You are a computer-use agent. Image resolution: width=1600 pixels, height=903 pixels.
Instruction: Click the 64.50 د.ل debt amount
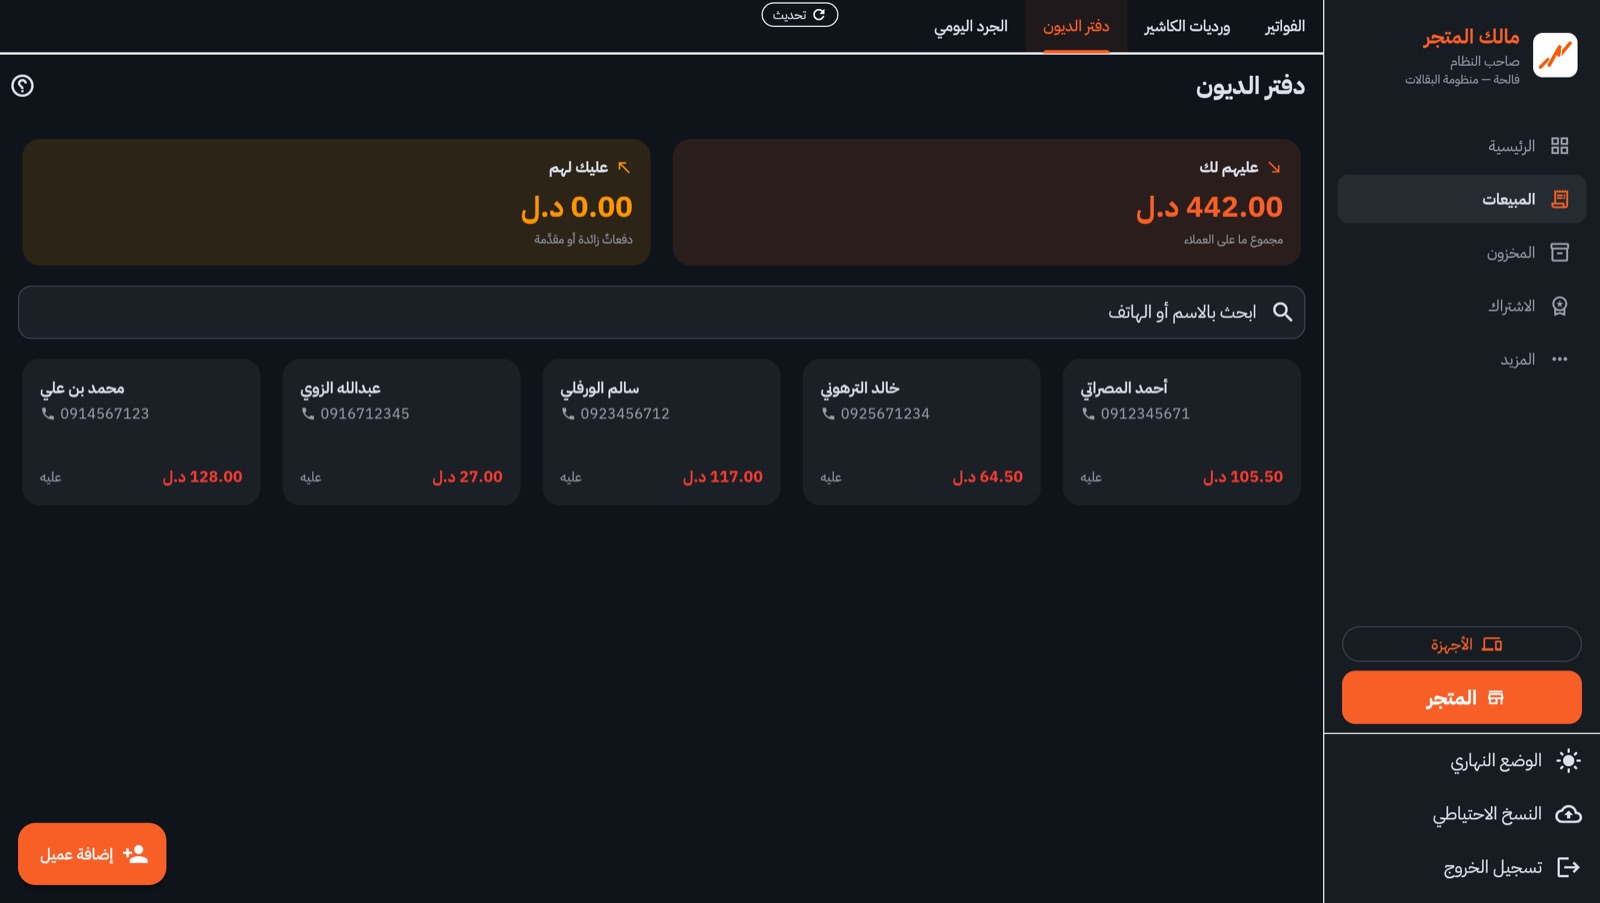988,477
